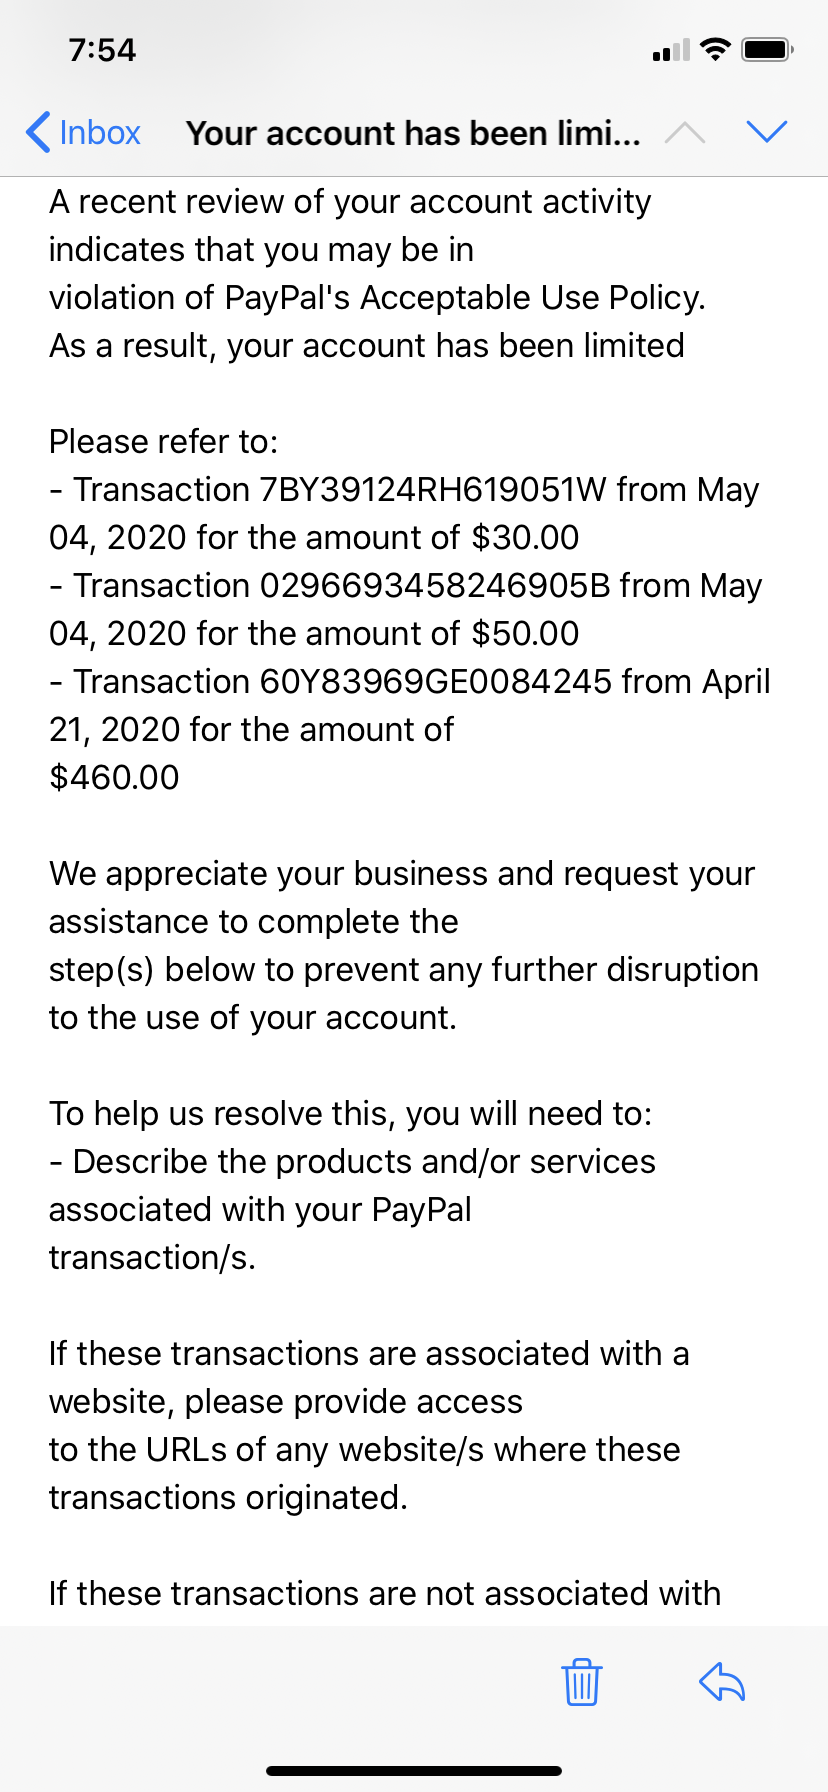Select transaction ID 0296693458246905B
The width and height of the screenshot is (828, 1792).
point(434,586)
